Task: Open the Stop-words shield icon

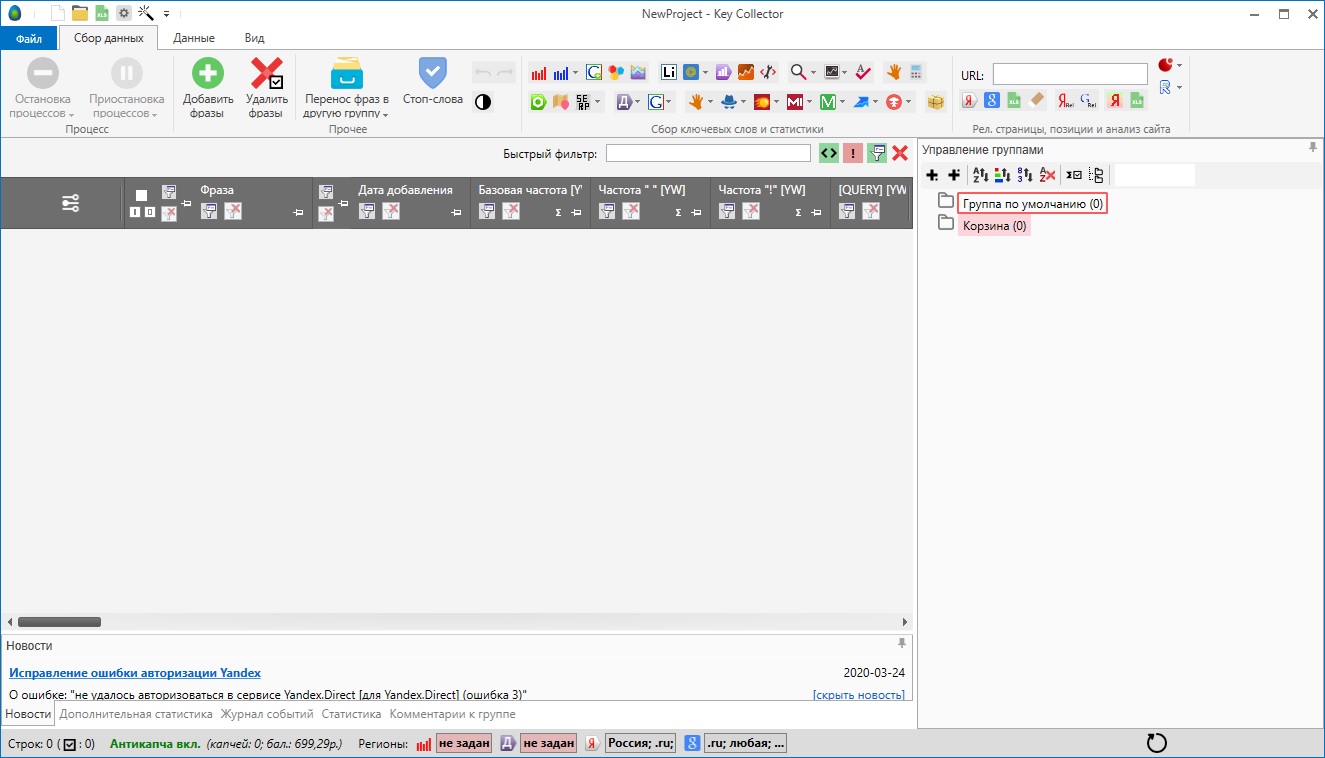Action: [432, 72]
